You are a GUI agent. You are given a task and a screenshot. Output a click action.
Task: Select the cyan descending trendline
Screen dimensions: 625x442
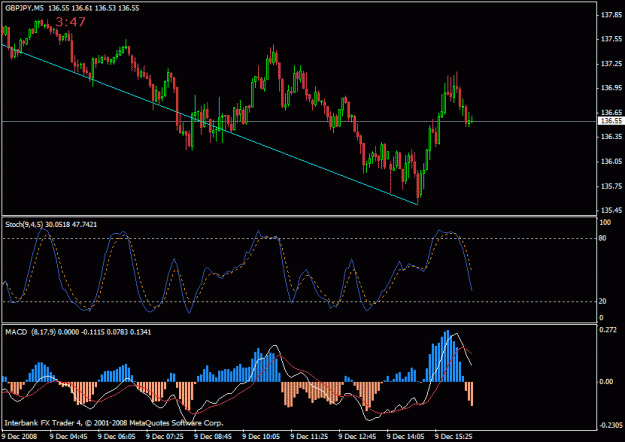point(210,124)
